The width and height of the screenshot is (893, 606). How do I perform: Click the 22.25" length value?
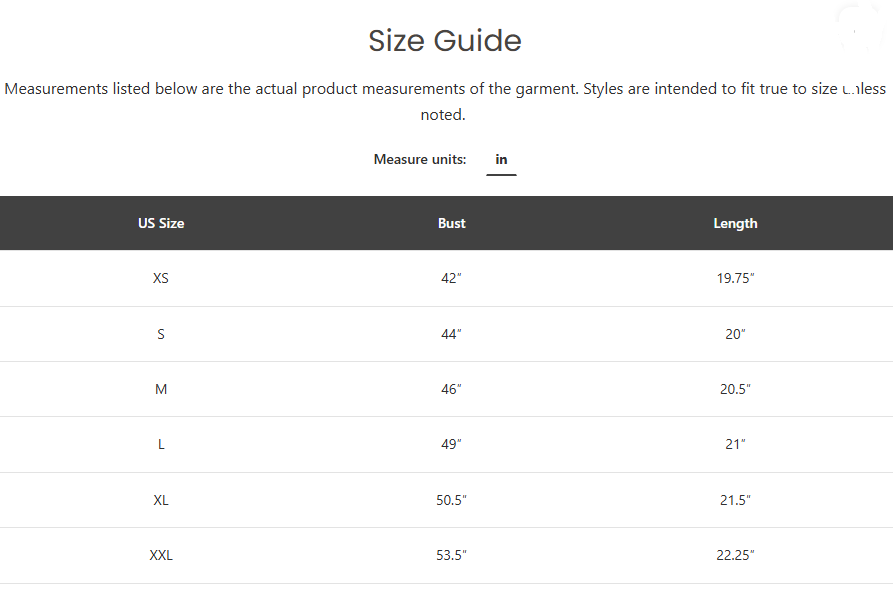point(735,555)
